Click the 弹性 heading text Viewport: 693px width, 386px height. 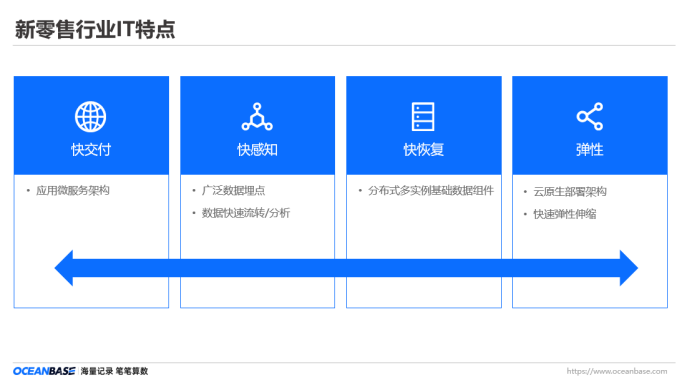point(590,149)
